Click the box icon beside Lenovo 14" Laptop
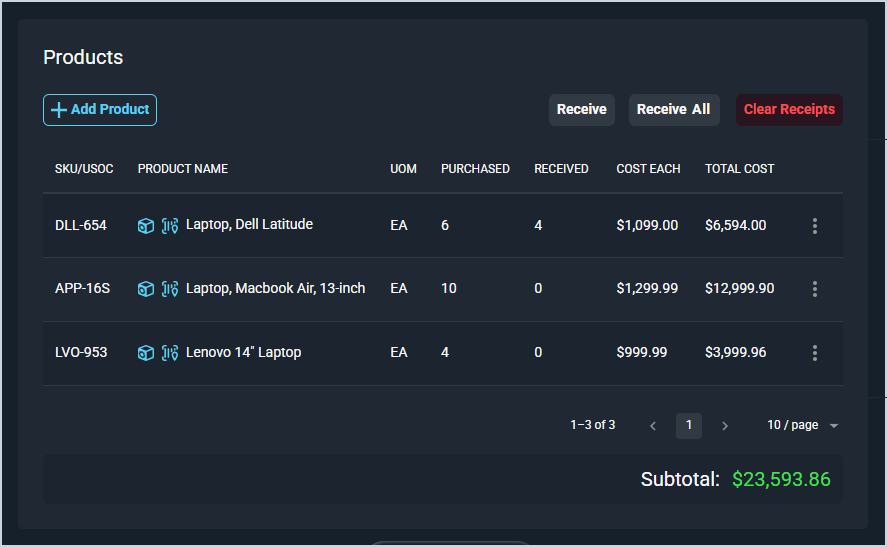This screenshot has width=887, height=547. point(146,353)
